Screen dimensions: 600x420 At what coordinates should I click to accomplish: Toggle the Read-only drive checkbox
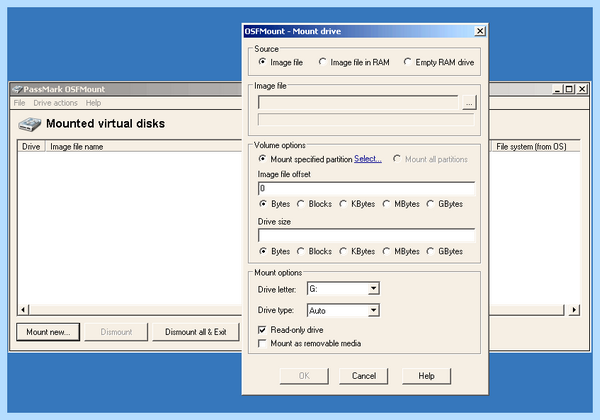tap(262, 330)
